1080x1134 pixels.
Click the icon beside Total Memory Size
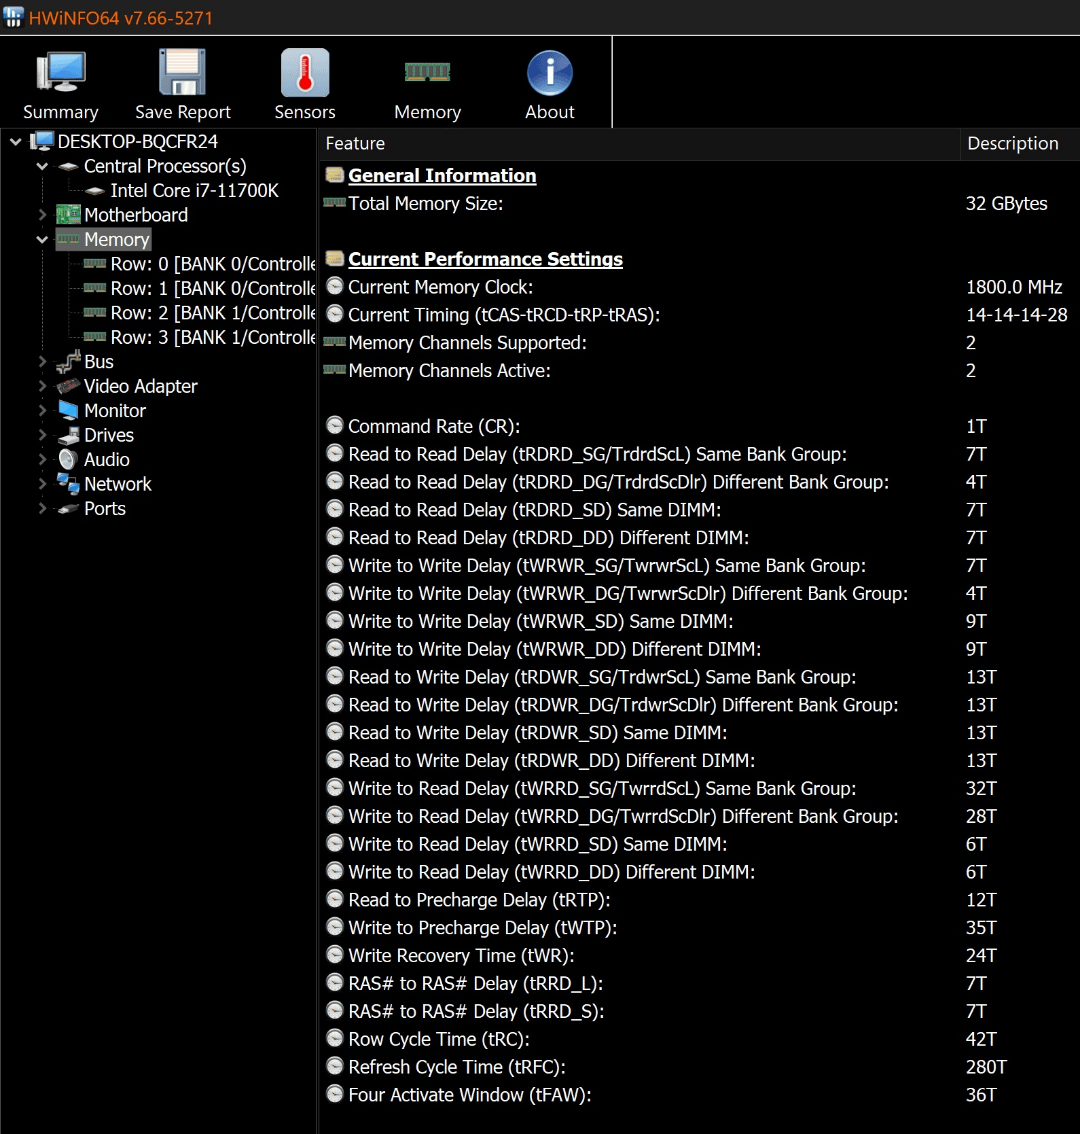coord(334,202)
